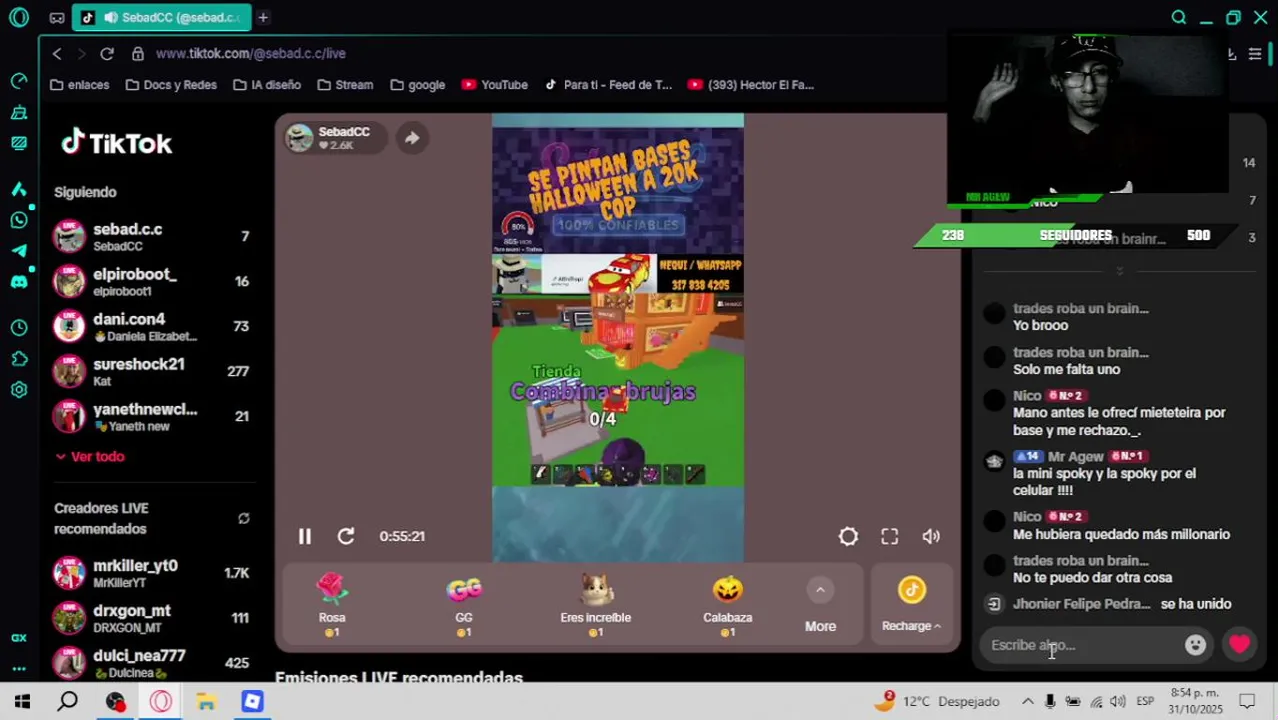Open the extensions cube icon
Viewport: 1278px width, 720px height.
pyautogui.click(x=19, y=359)
